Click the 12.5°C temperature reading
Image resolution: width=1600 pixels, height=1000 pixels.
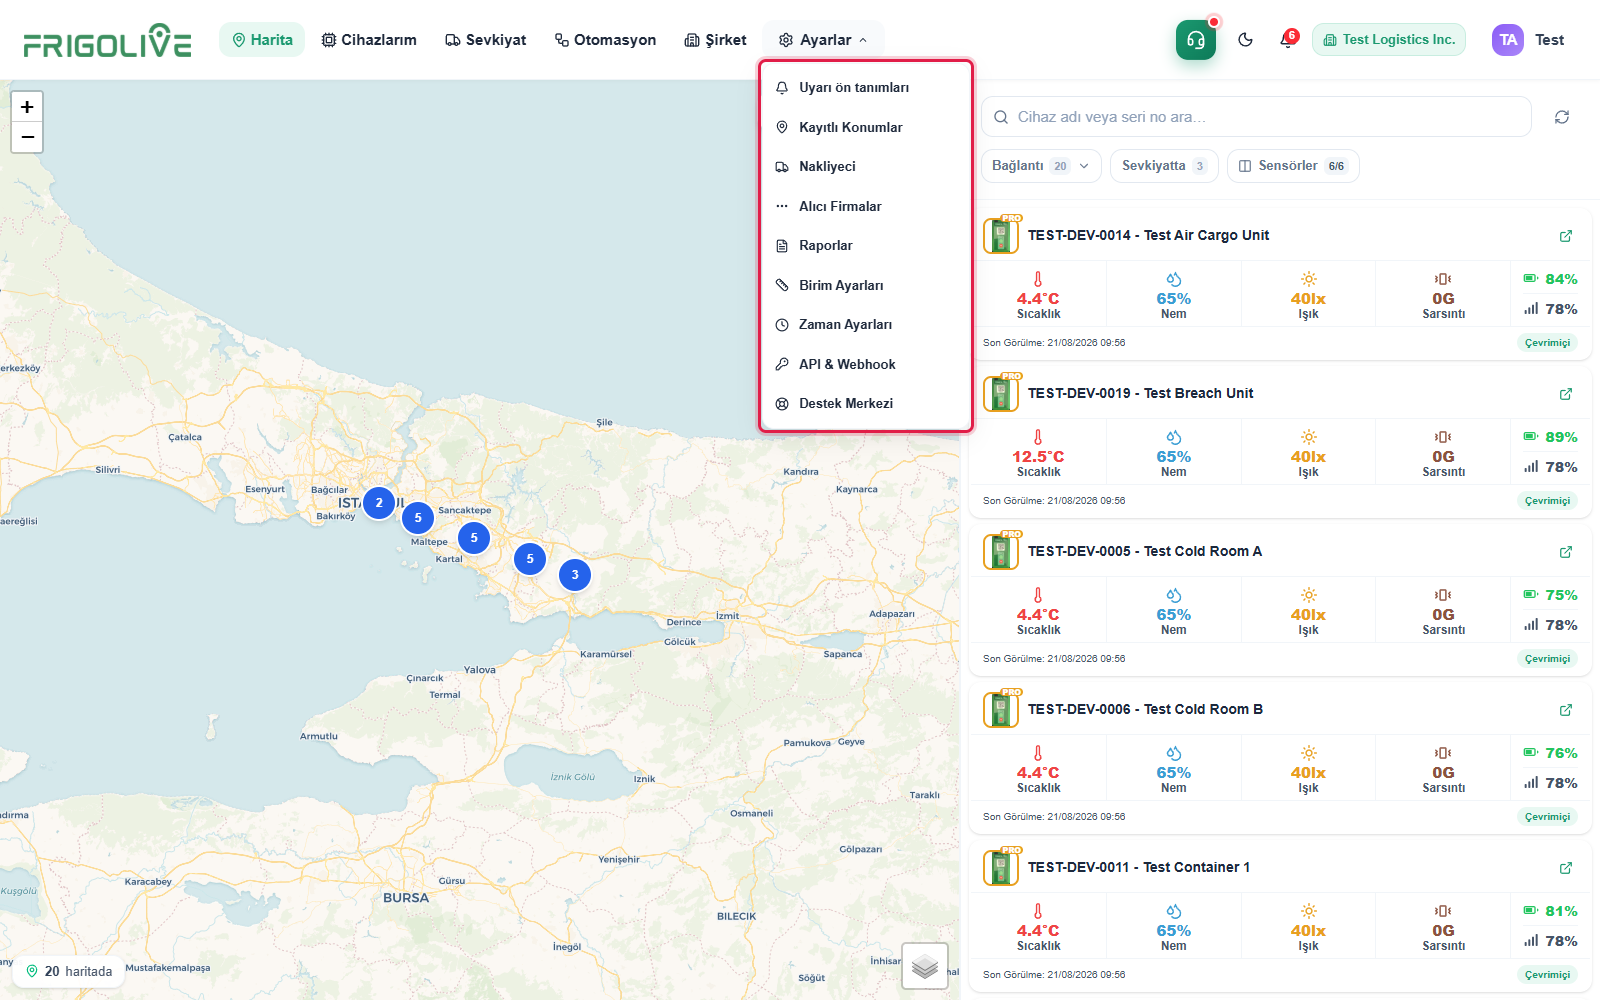(1038, 457)
